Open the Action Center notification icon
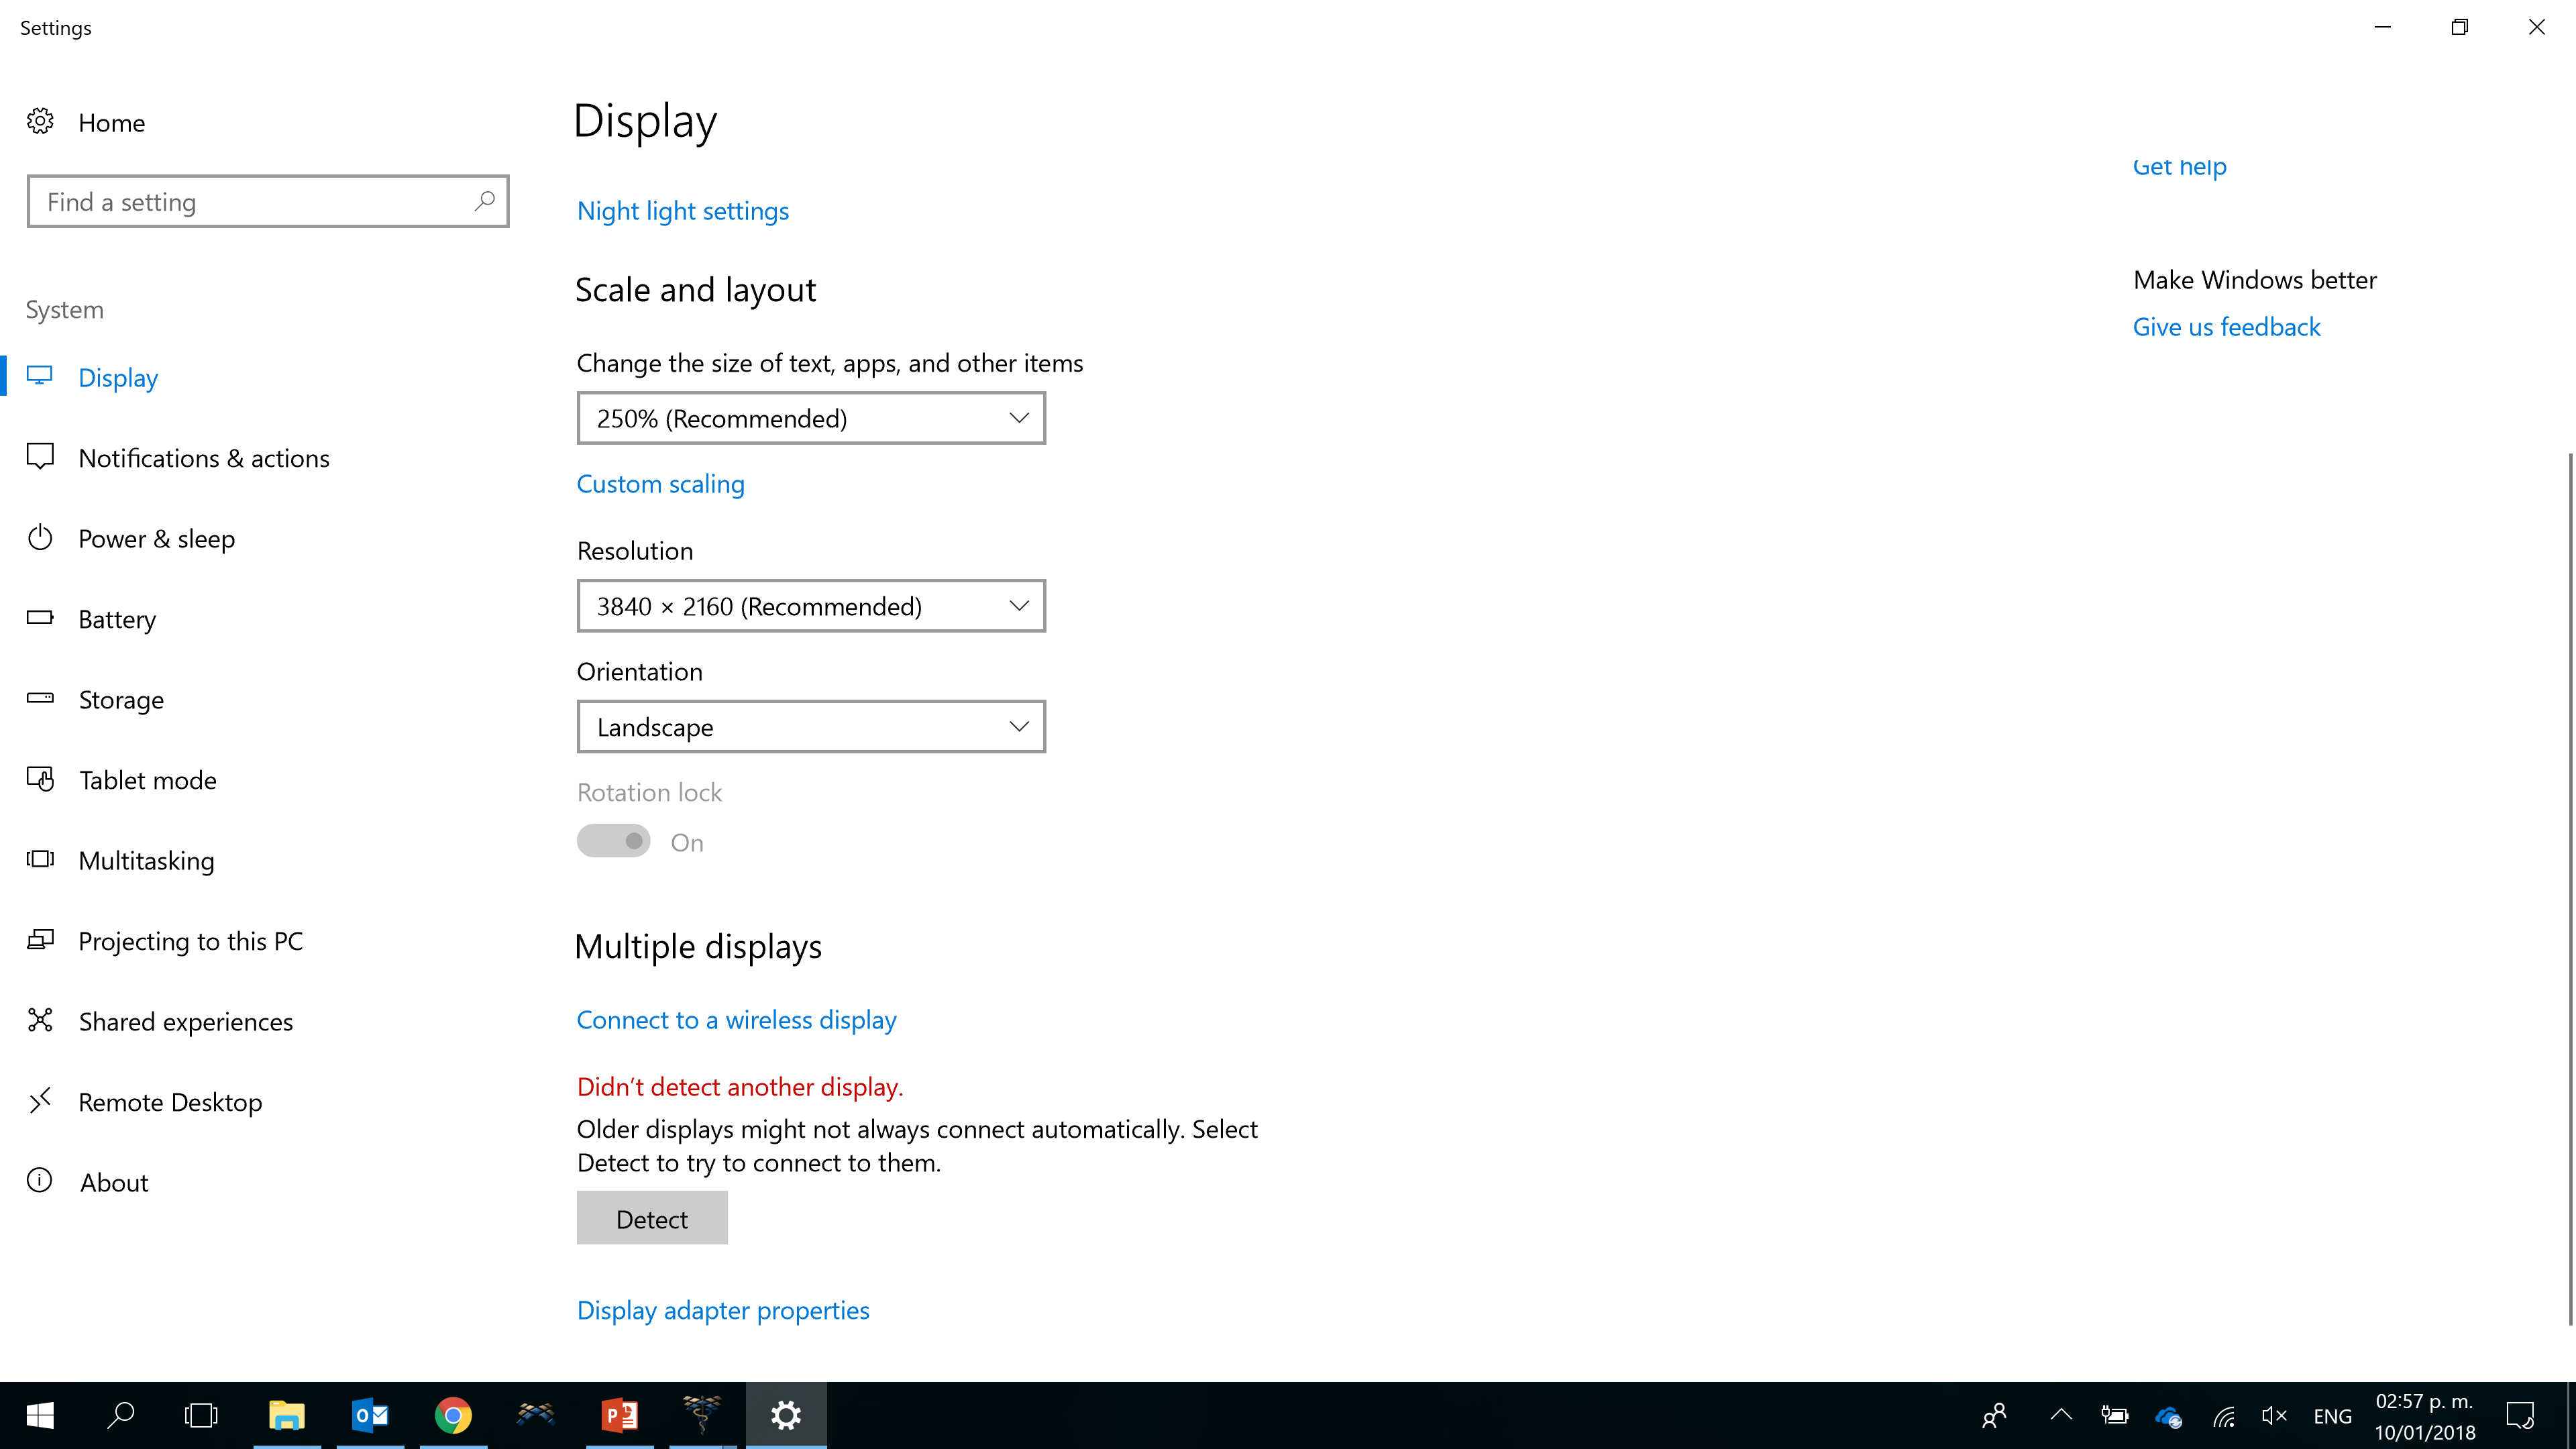 point(2519,1415)
